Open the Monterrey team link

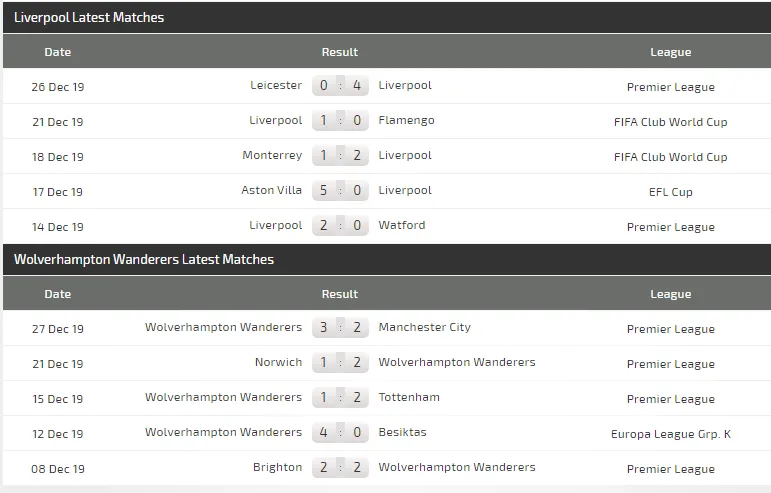[272, 155]
